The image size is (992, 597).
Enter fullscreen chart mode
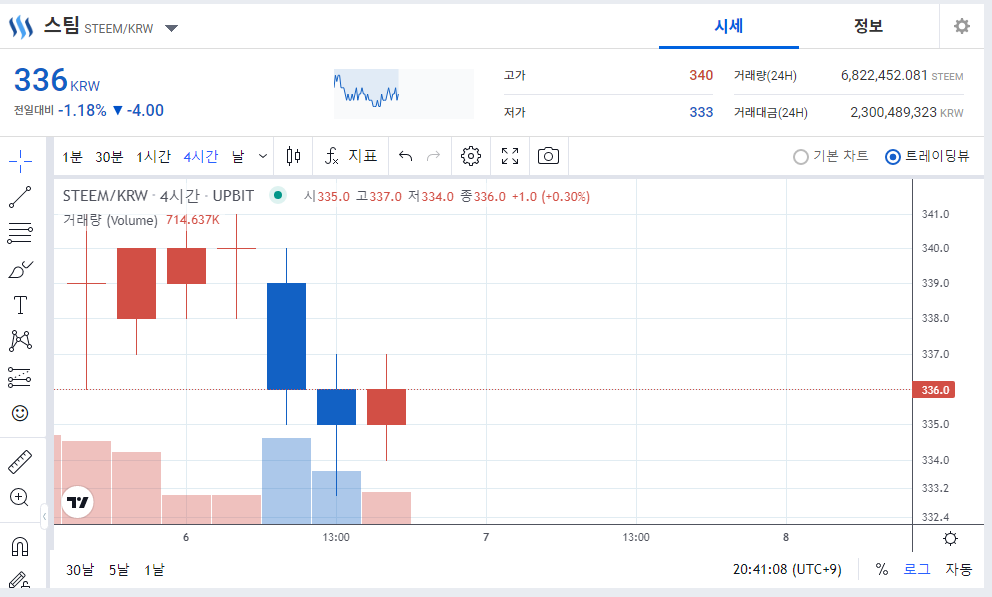click(510, 156)
